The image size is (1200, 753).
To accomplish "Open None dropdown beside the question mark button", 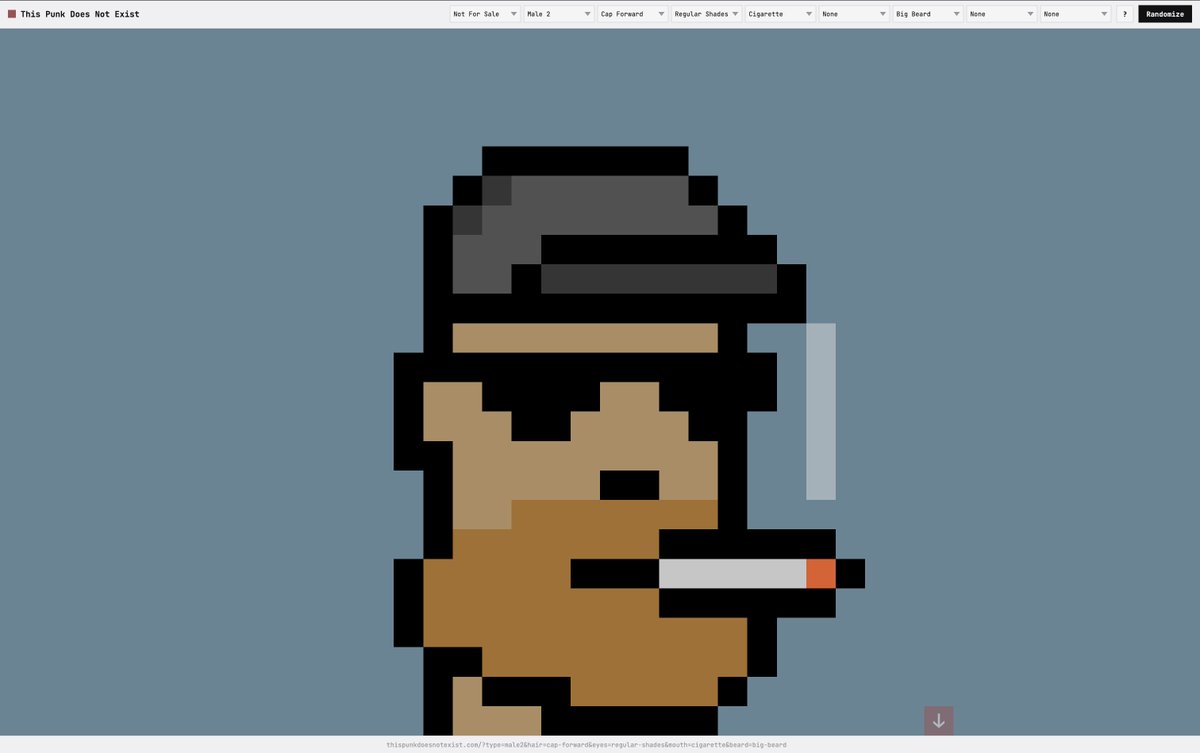I will 1076,14.
